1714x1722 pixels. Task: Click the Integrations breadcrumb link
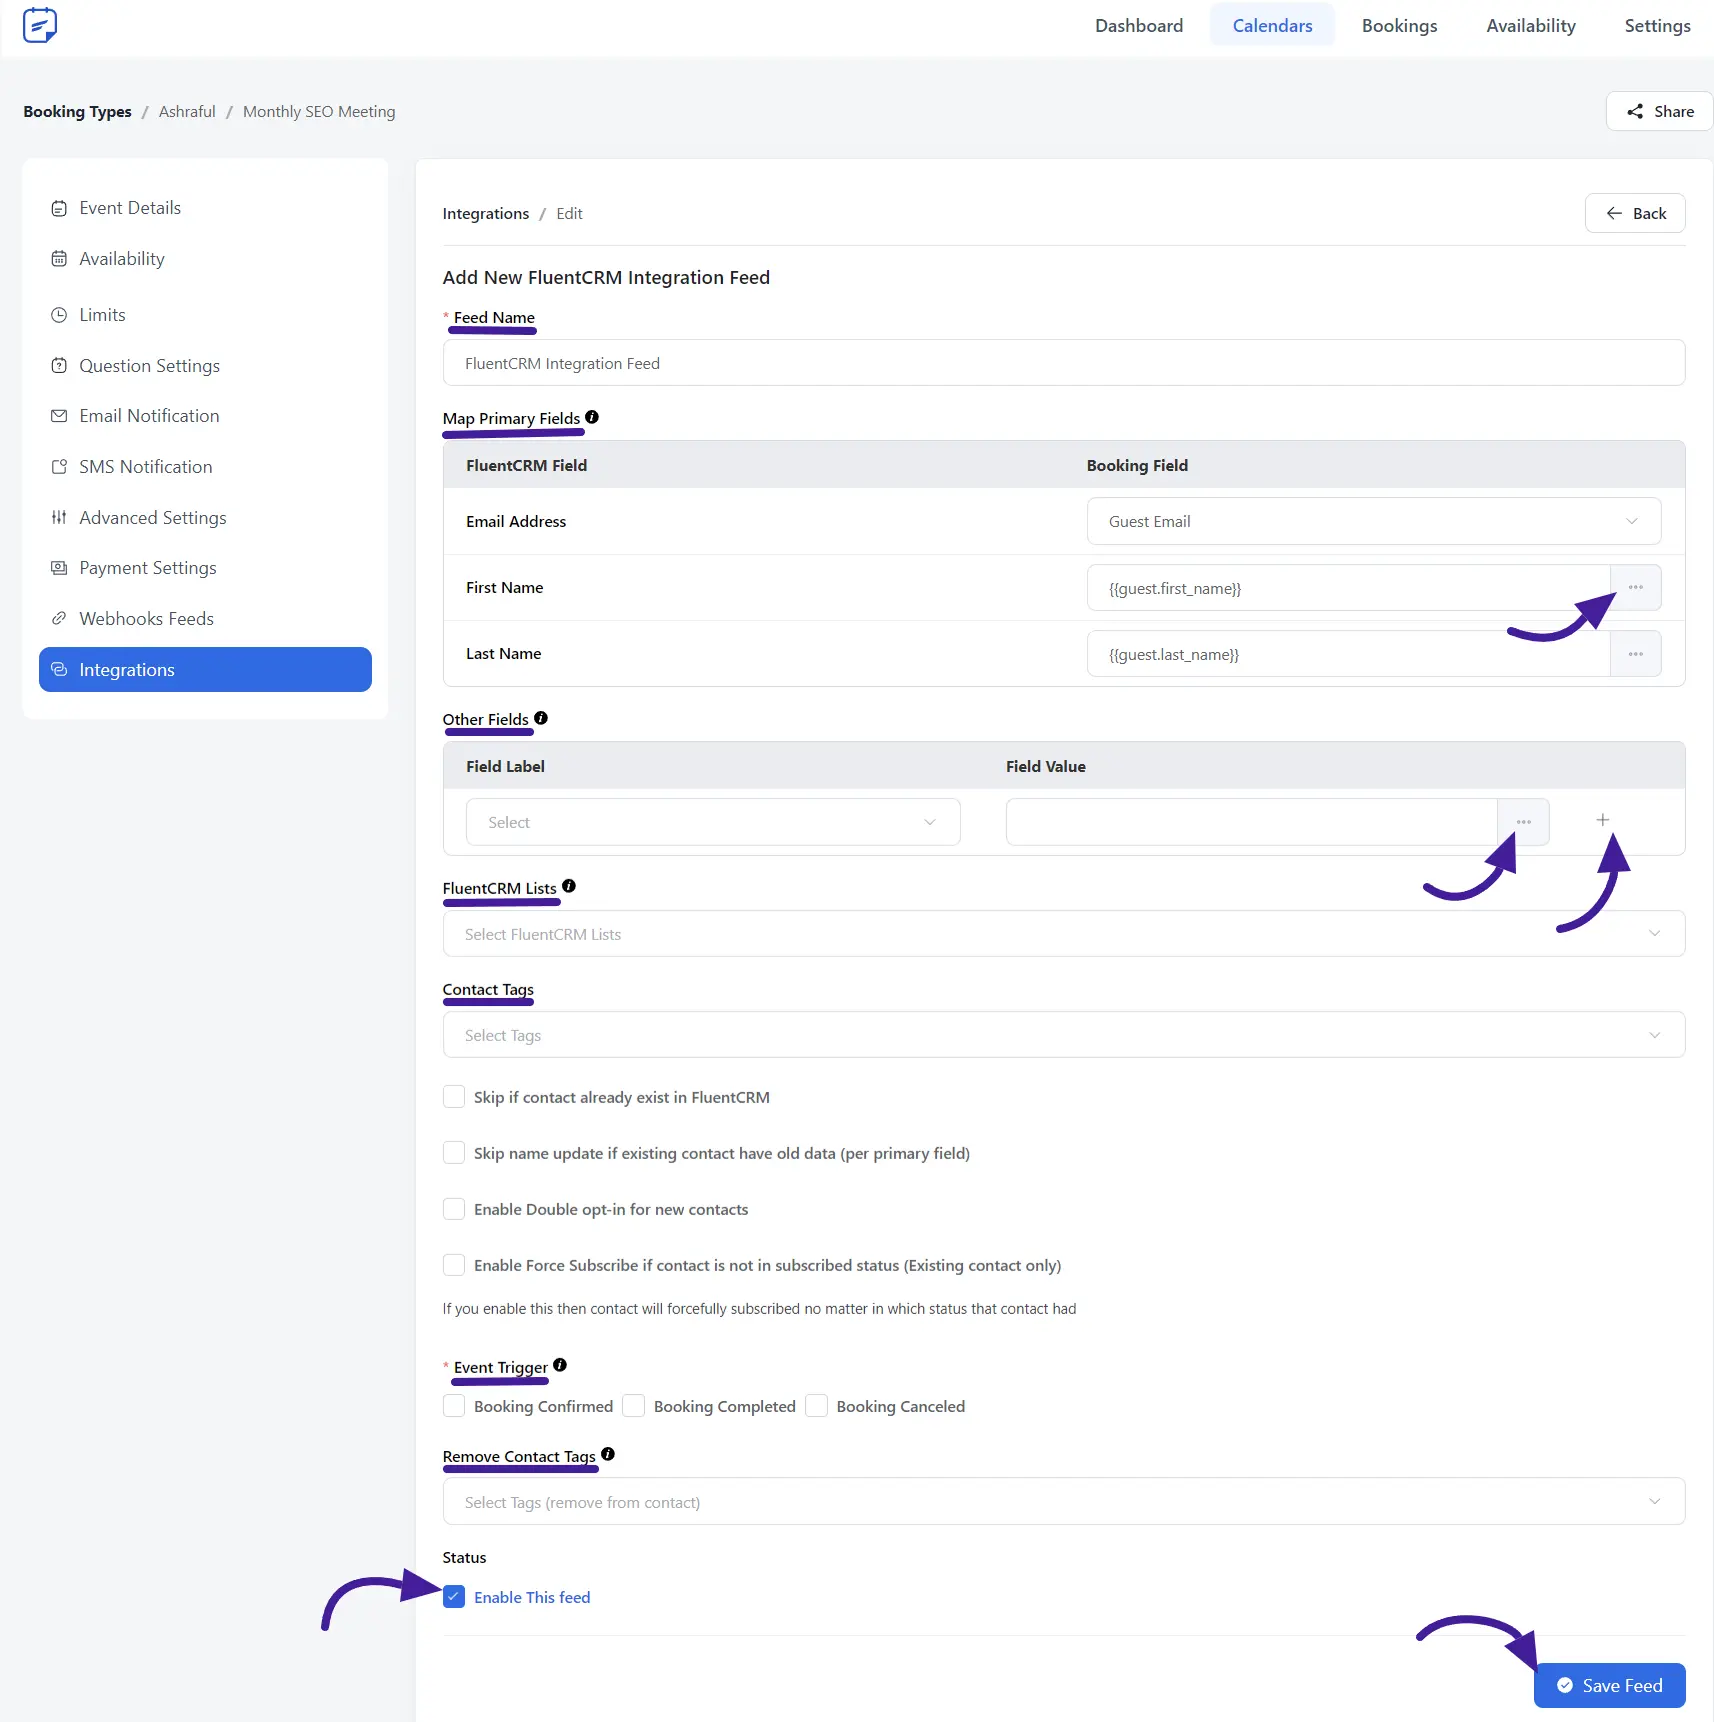coord(486,213)
